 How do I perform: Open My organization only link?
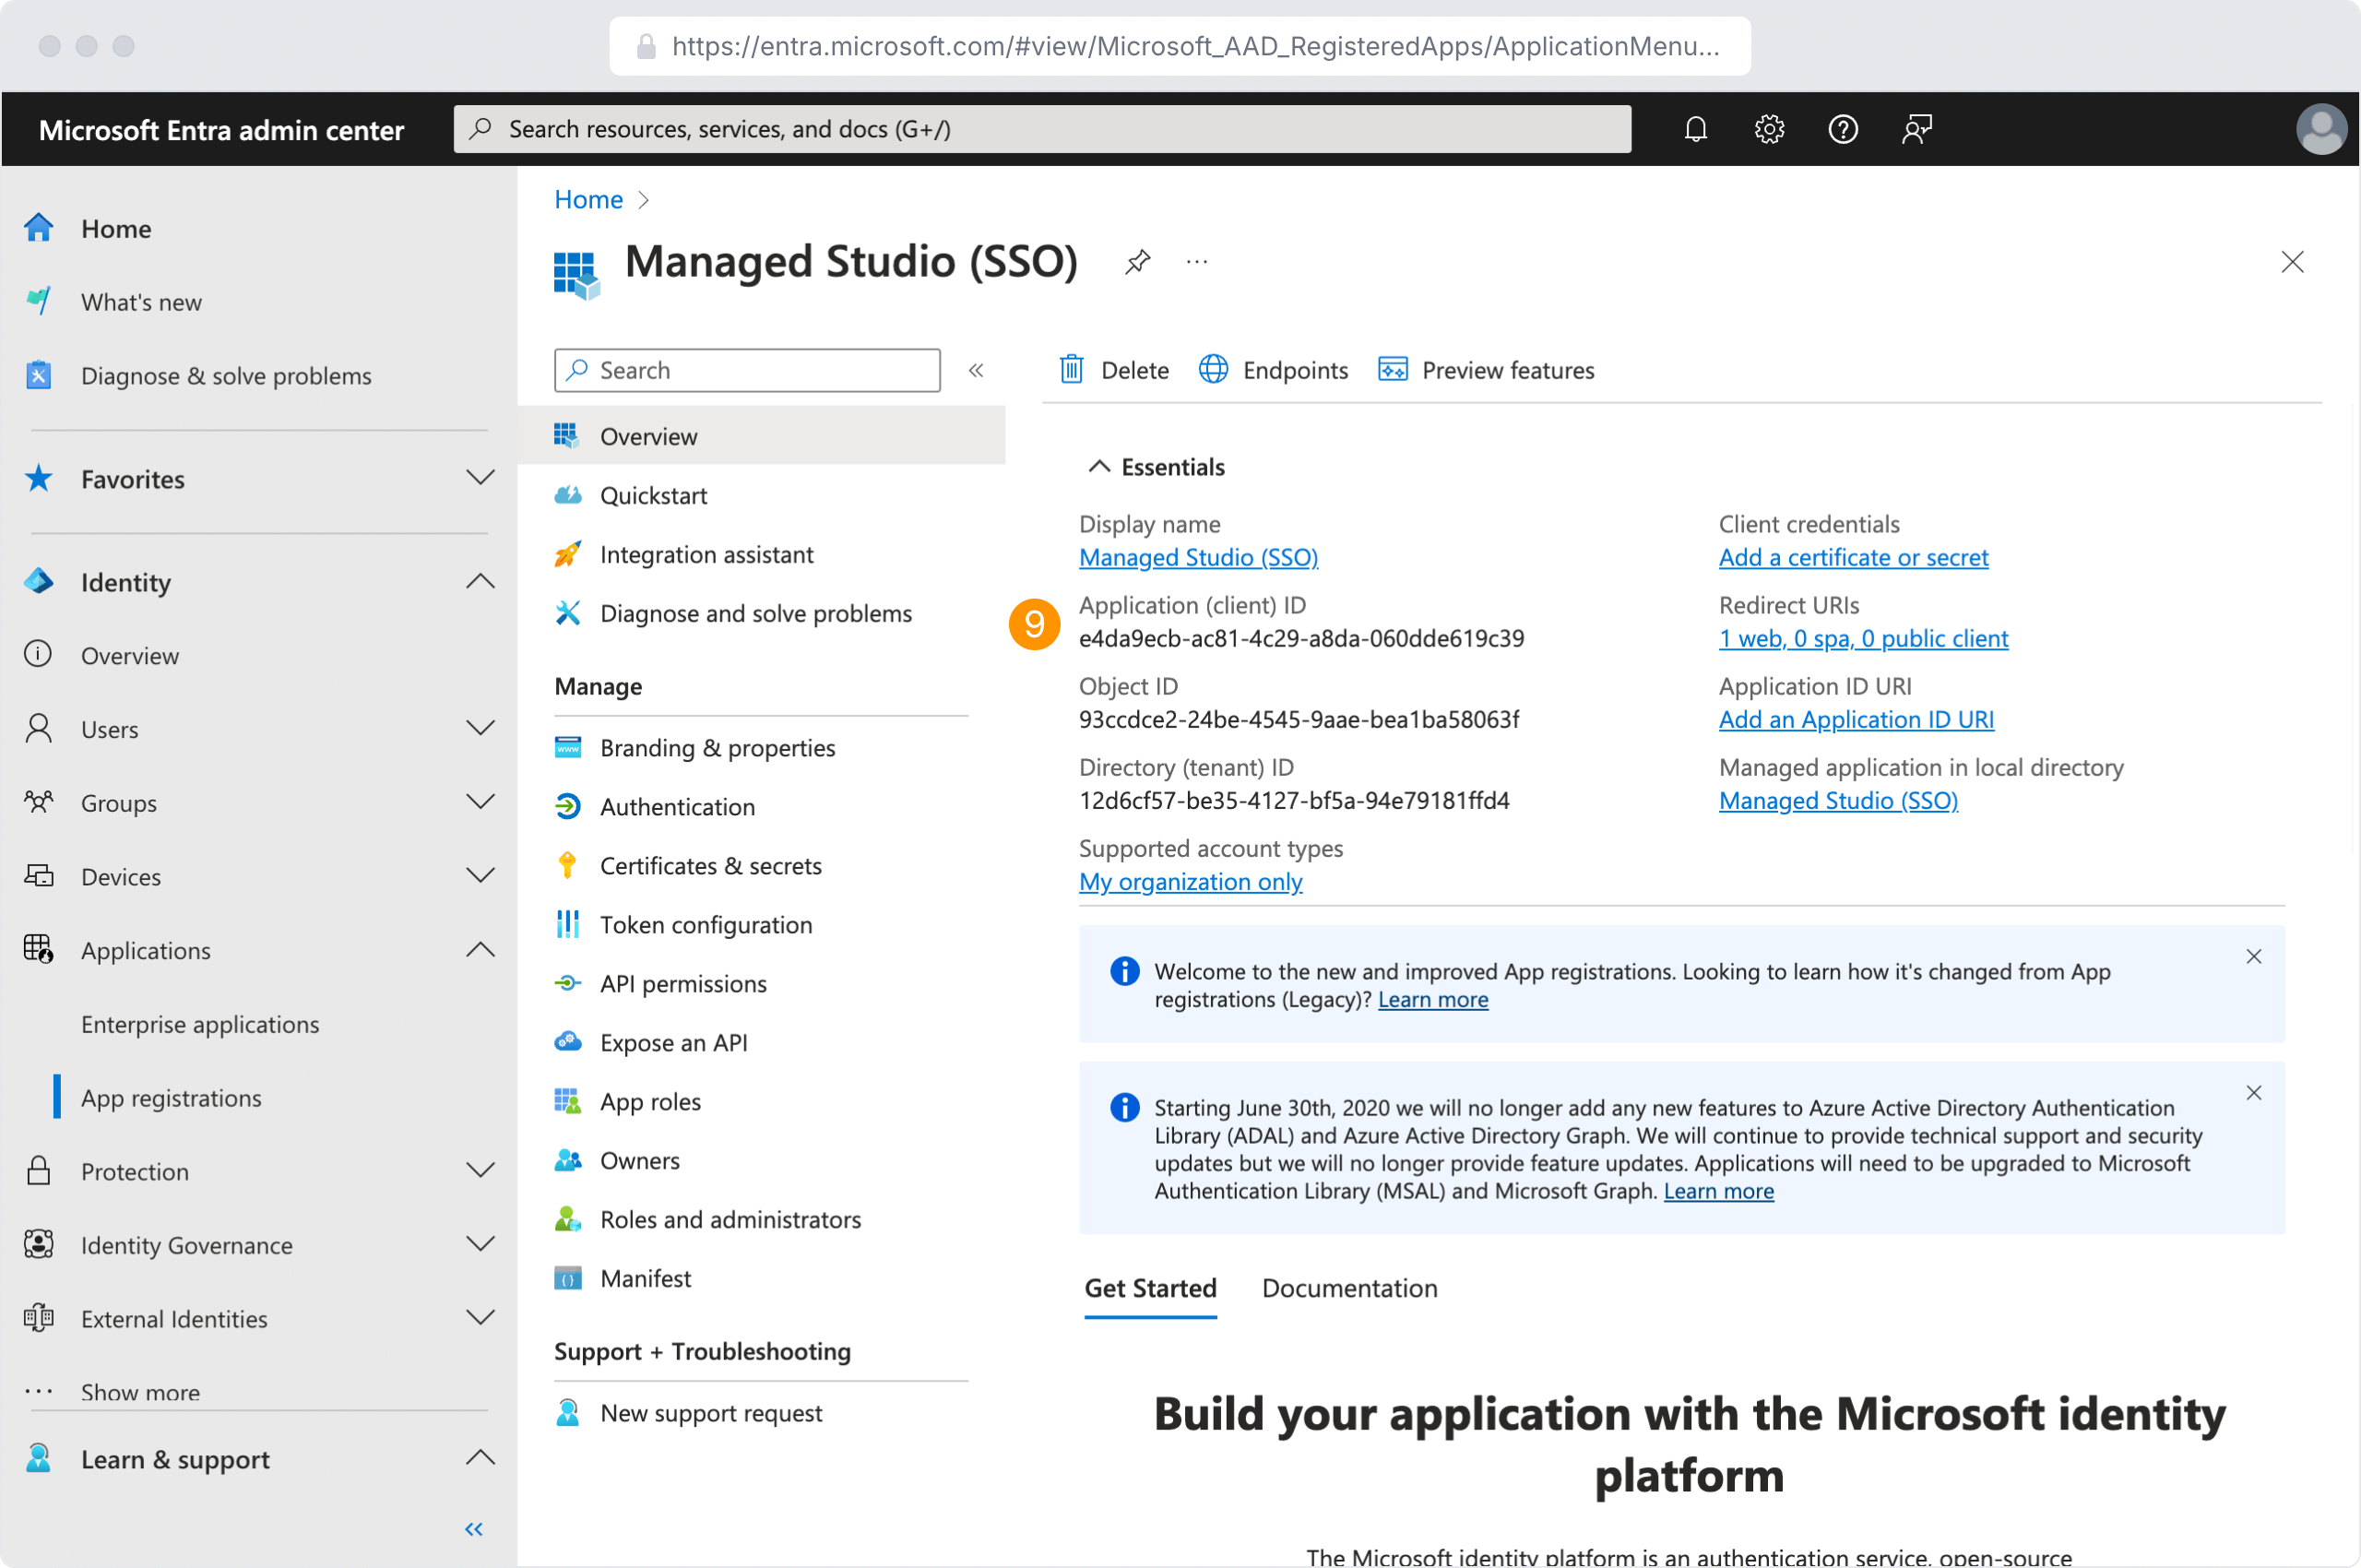1190,882
